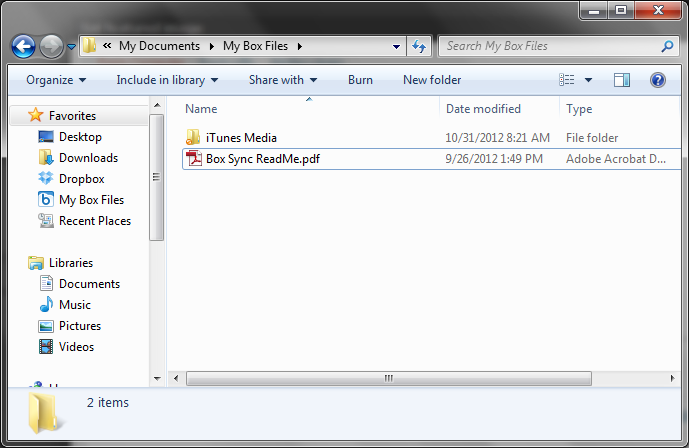This screenshot has width=689, height=448.
Task: Click the Libraries folder icon
Action: point(36,263)
